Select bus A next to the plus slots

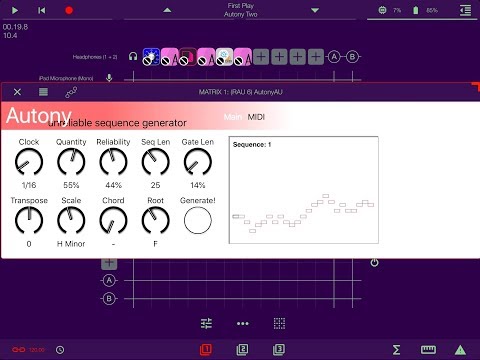coord(334,57)
